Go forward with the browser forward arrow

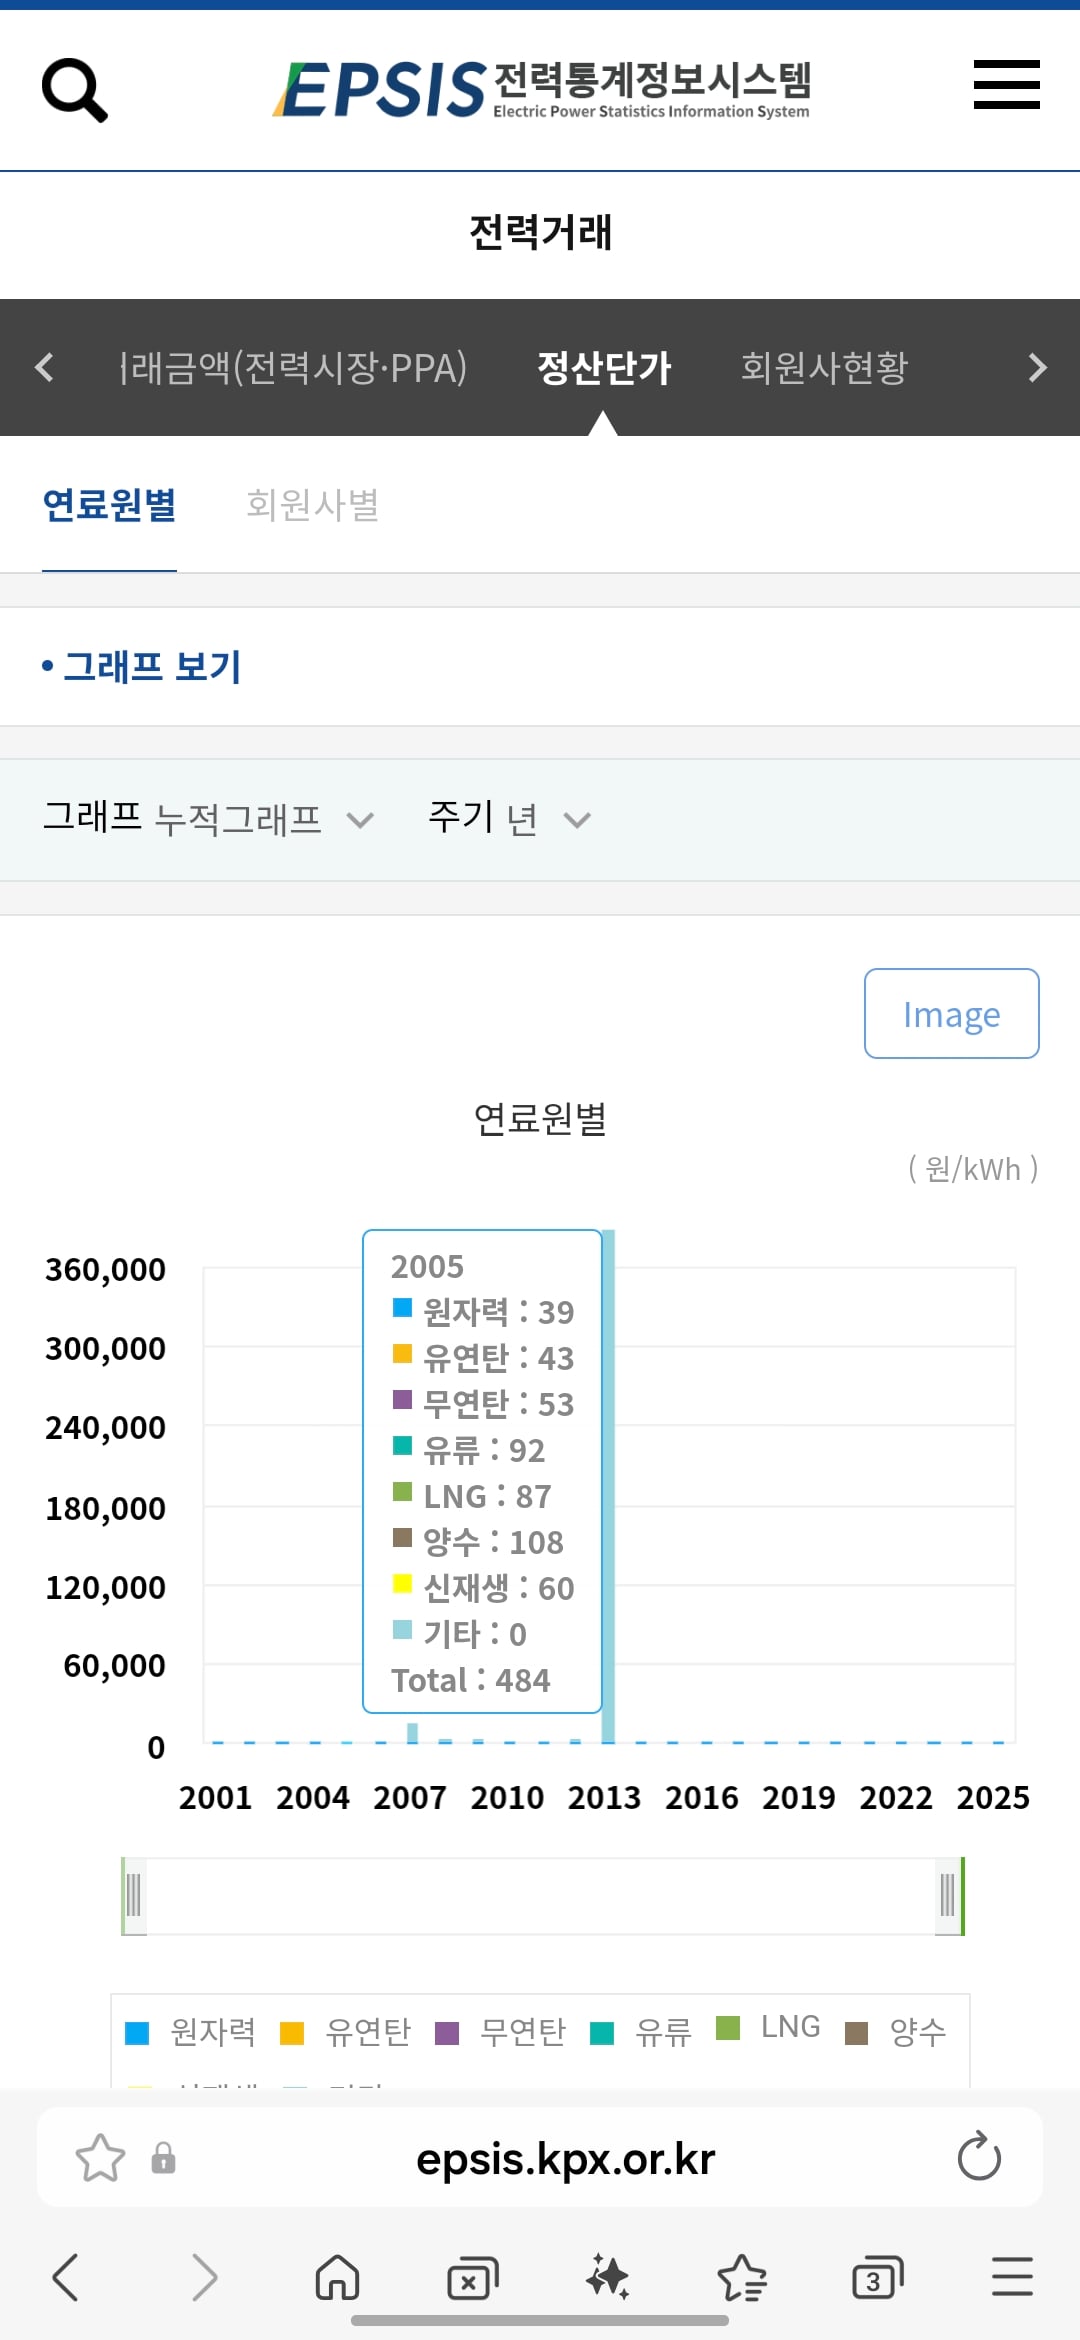point(204,2277)
